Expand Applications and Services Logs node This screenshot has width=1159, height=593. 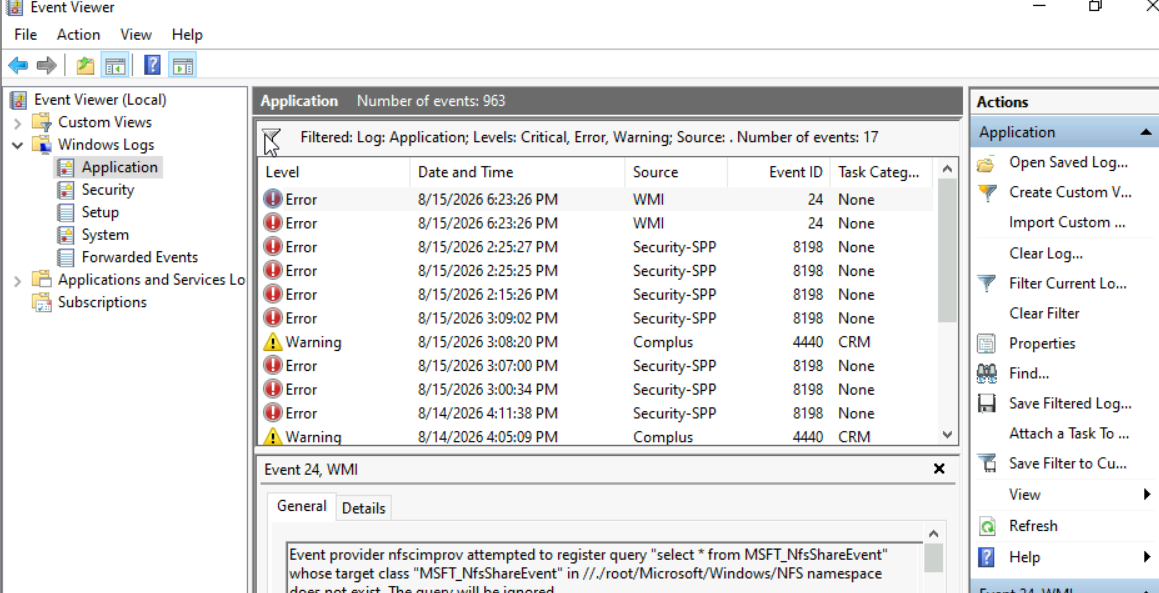pyautogui.click(x=18, y=280)
